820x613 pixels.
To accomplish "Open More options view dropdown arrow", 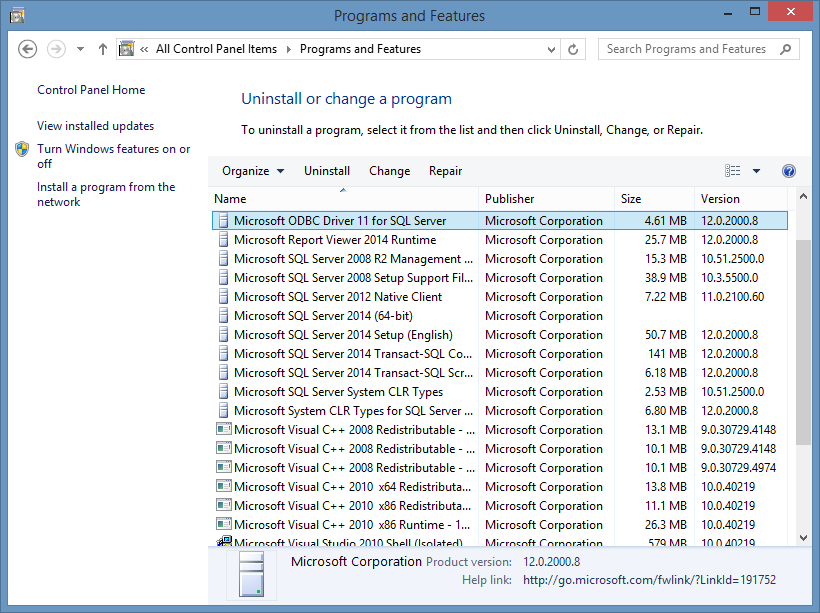I will pos(756,171).
